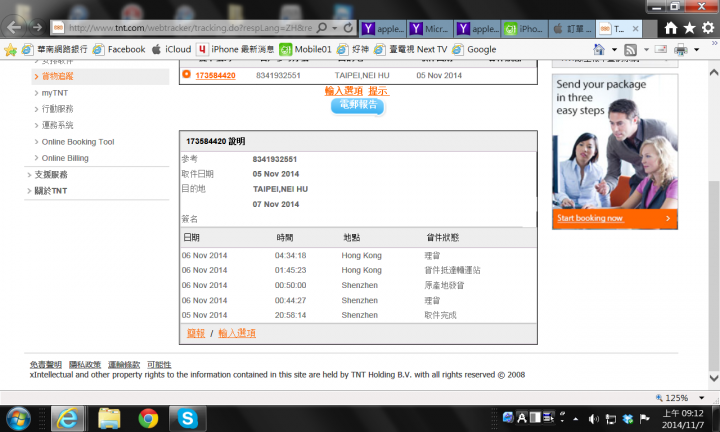Launch Google Chrome from the taskbar
The image size is (720, 432).
(148, 419)
